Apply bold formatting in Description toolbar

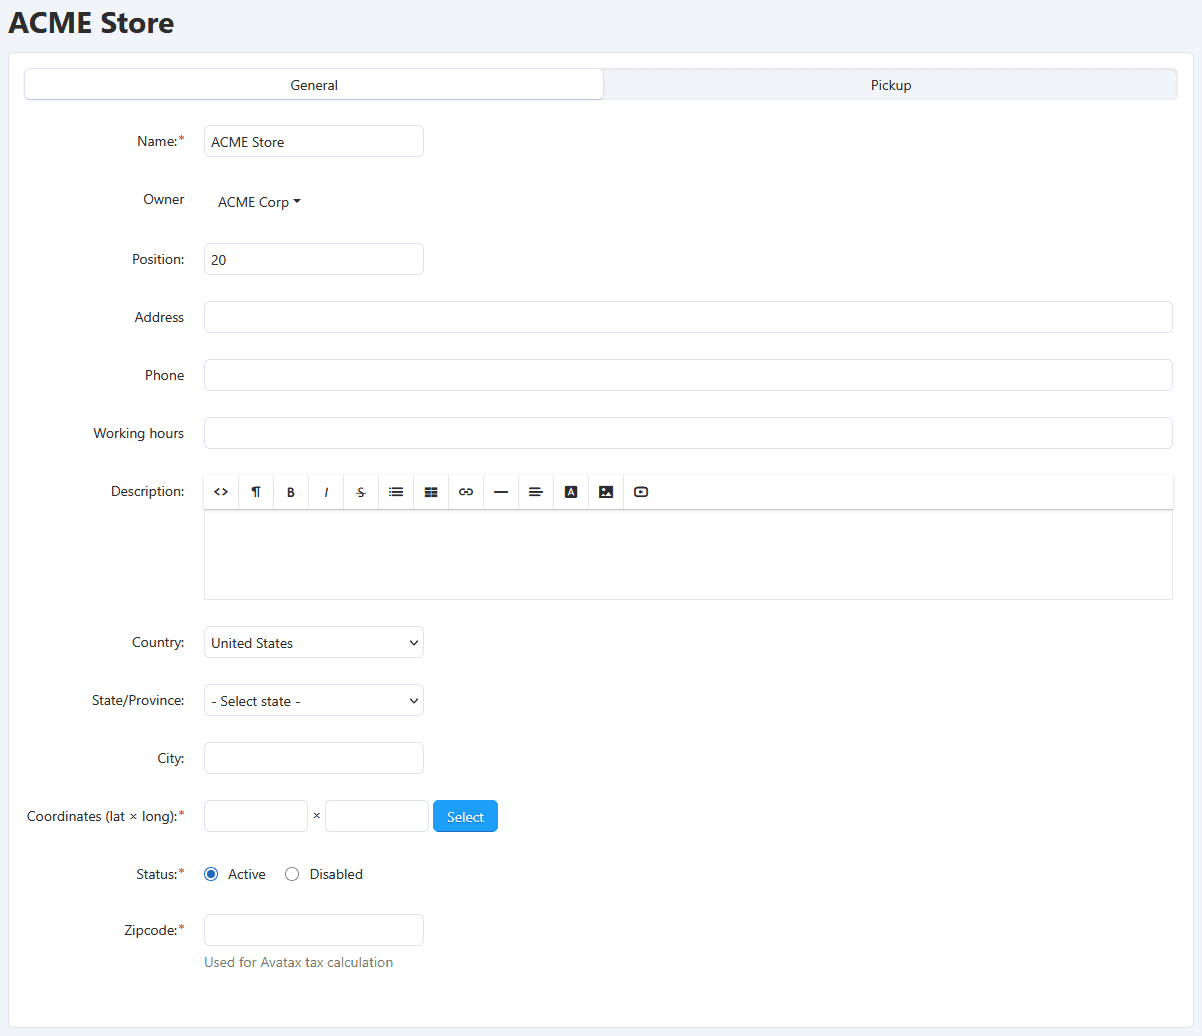point(291,492)
